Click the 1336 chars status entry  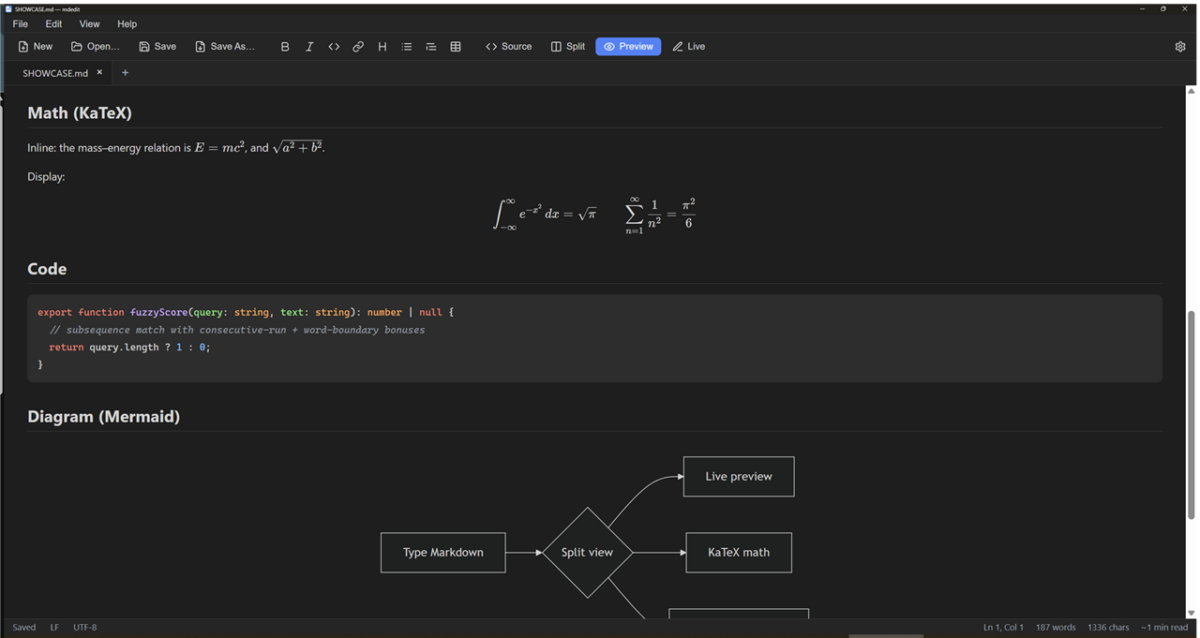pyautogui.click(x=1108, y=627)
